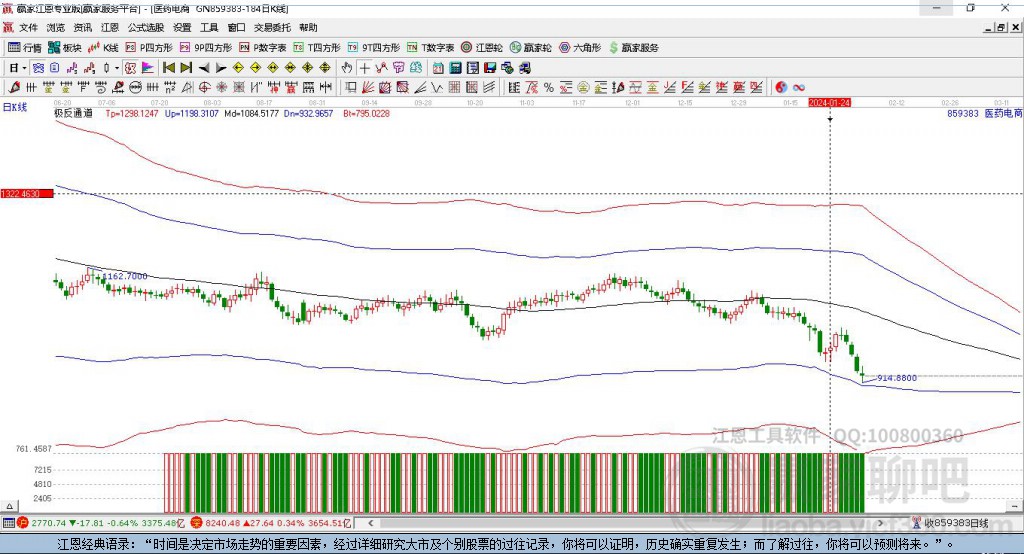Click the calculator icon in the toolbar
The height and width of the screenshot is (554, 1024).
pos(455,68)
